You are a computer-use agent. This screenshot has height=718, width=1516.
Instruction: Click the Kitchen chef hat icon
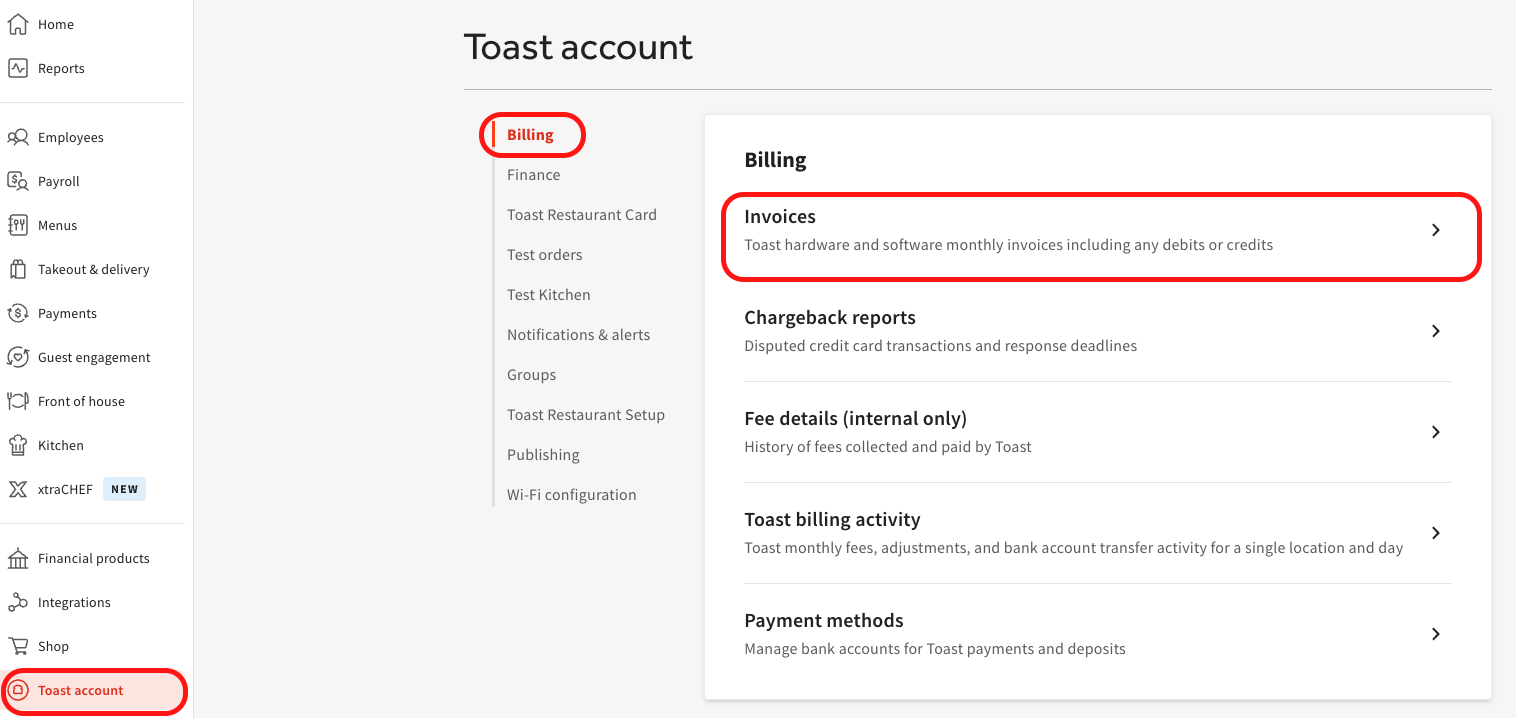(17, 445)
